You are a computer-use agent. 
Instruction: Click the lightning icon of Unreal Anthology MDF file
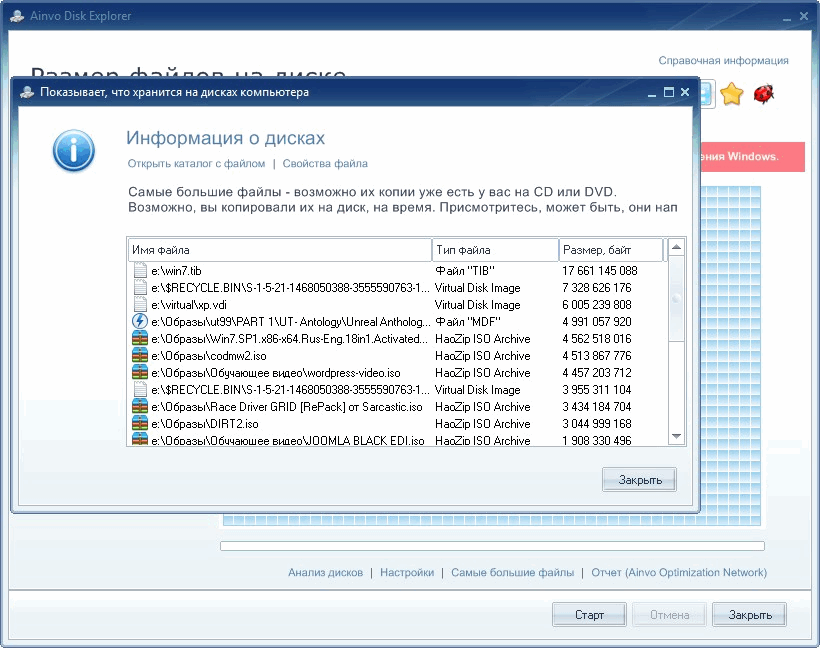point(140,321)
